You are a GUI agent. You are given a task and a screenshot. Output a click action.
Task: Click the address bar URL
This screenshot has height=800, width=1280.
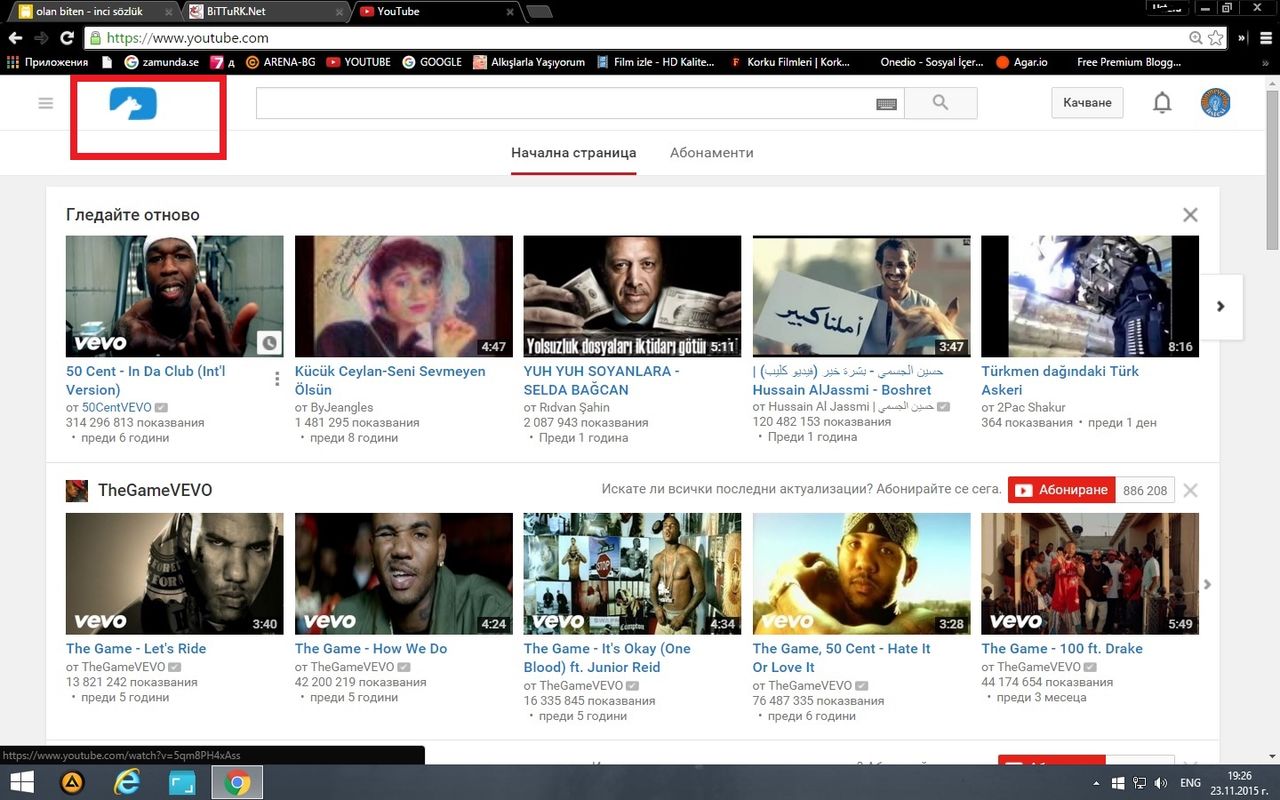click(186, 38)
